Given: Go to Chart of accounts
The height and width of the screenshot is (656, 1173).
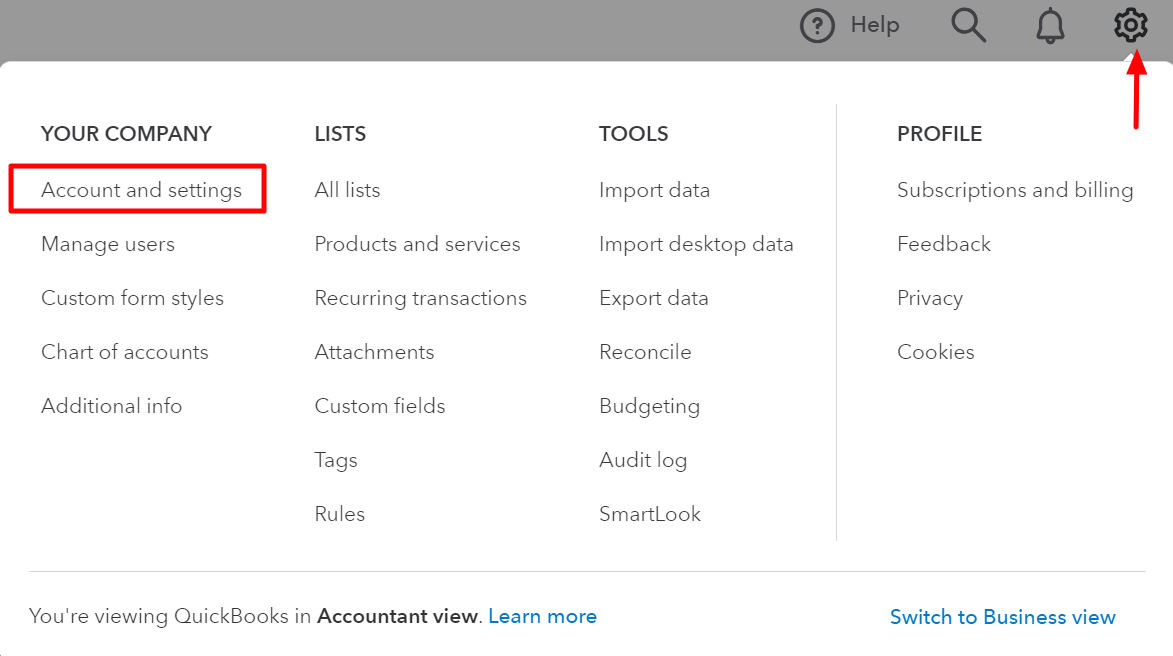Looking at the screenshot, I should pos(125,352).
